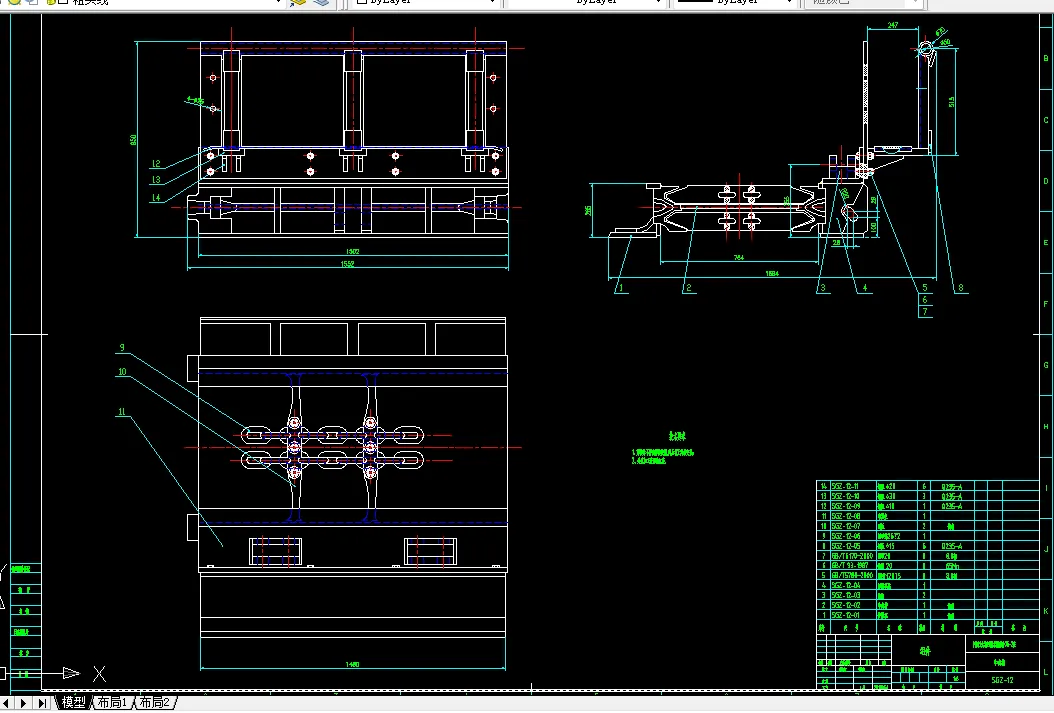Click zone letter G on right border
Screen dimensions: 1054x713
click(x=1046, y=366)
